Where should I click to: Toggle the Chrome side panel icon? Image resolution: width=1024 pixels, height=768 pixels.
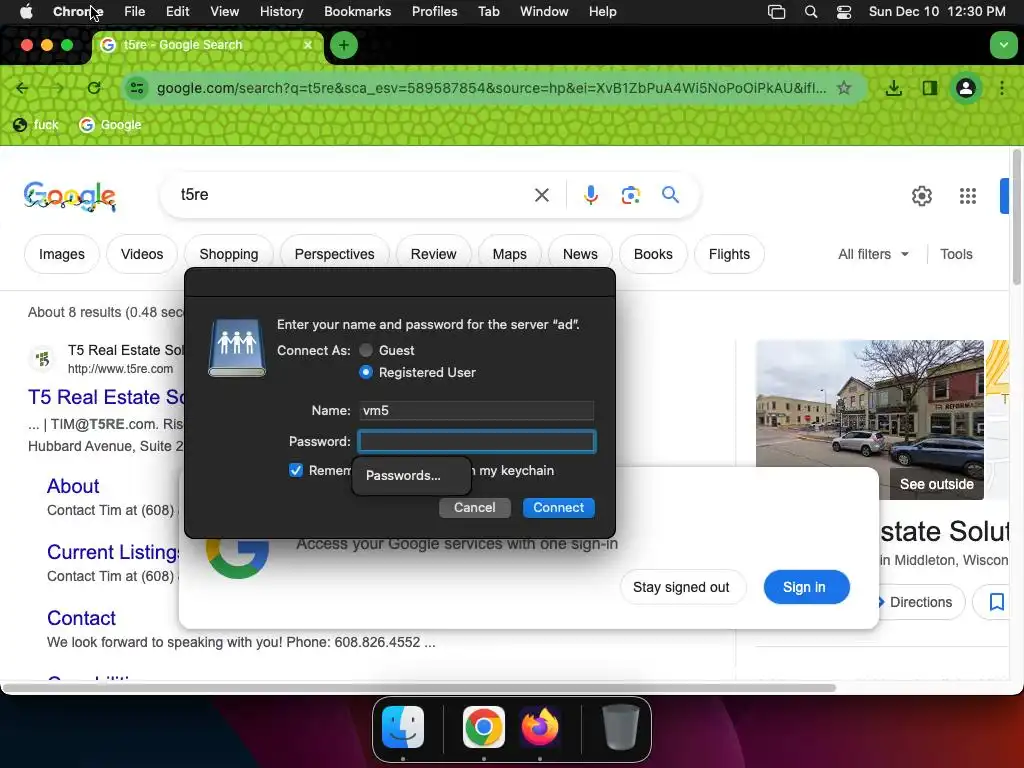click(x=930, y=88)
